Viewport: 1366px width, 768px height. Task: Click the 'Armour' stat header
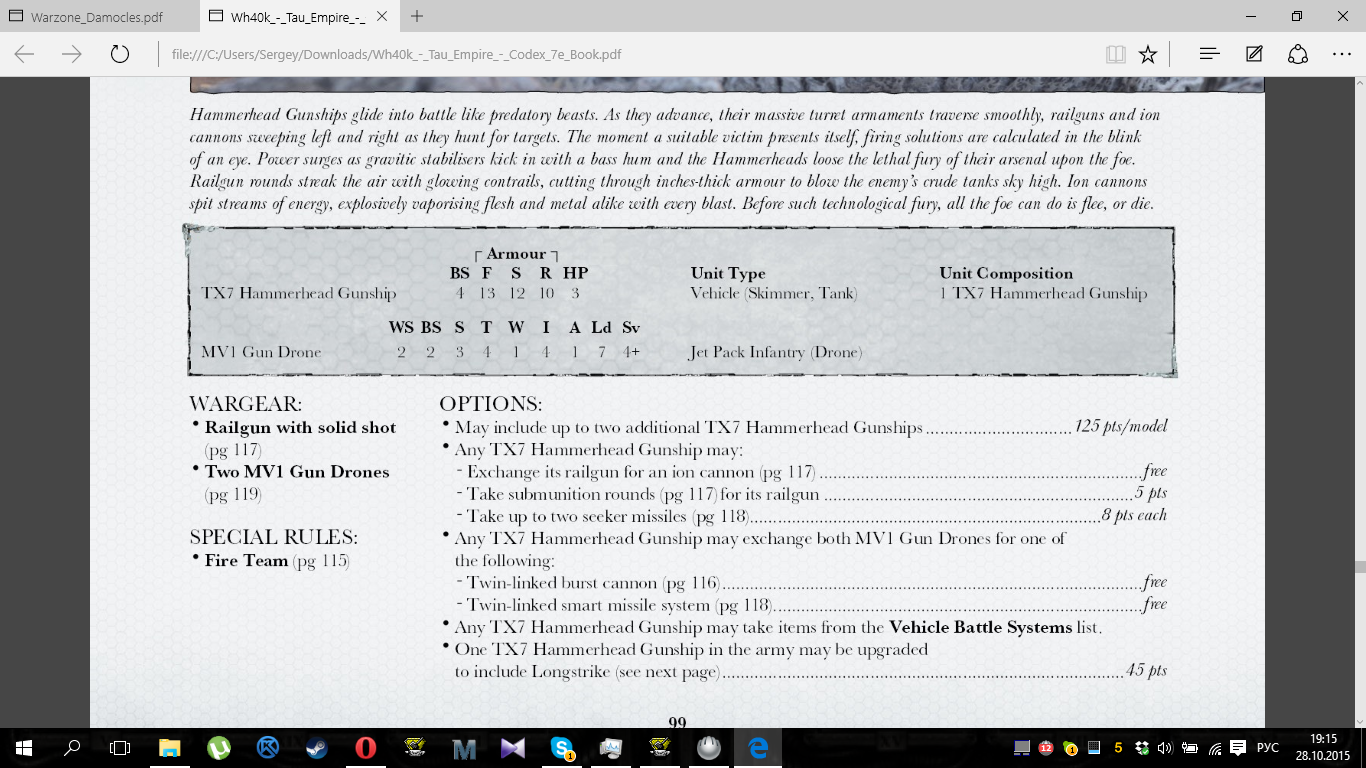pyautogui.click(x=516, y=254)
